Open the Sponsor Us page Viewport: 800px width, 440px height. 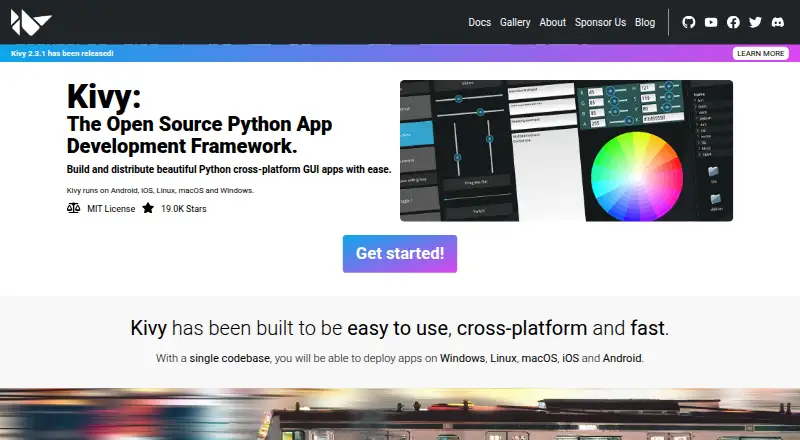coord(600,22)
